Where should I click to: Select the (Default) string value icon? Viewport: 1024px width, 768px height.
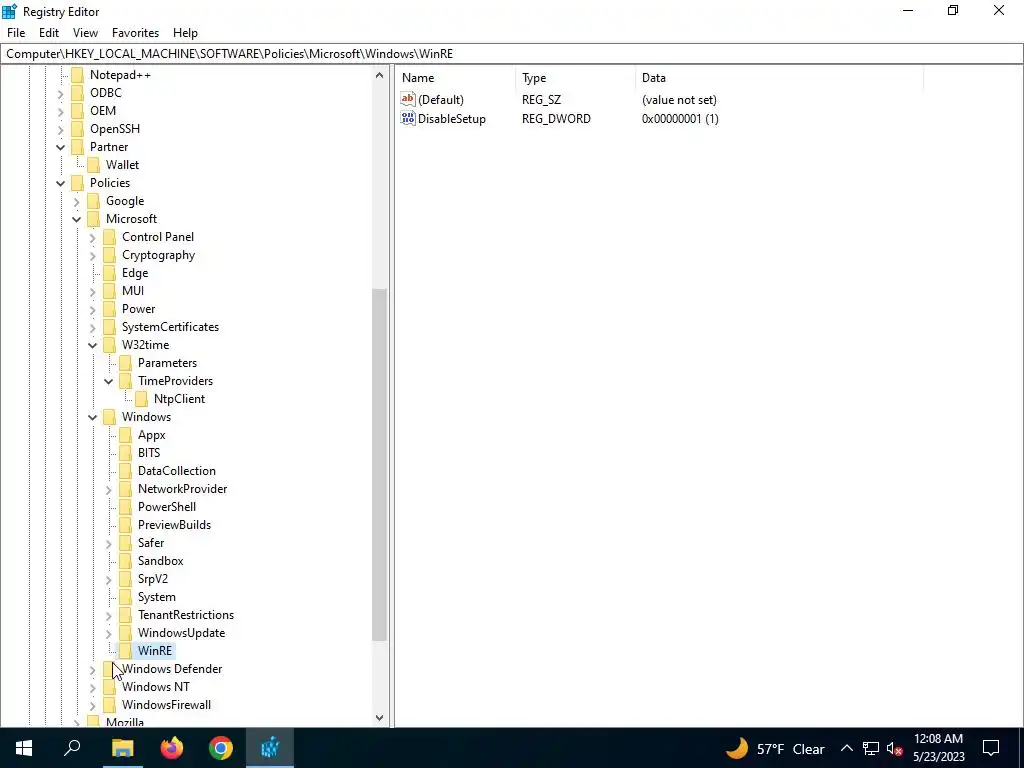pyautogui.click(x=408, y=99)
